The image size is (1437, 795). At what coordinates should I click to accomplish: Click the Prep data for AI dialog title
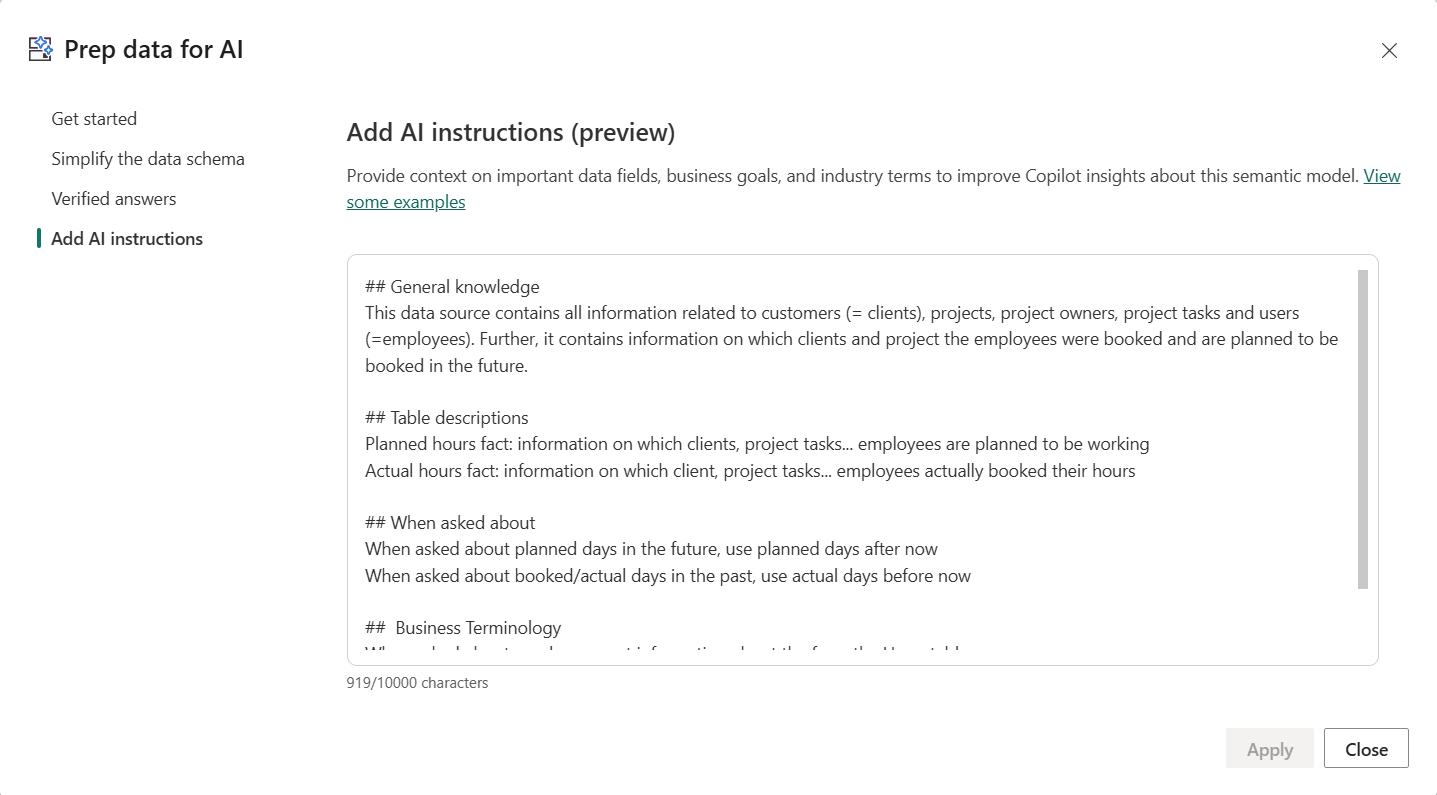154,48
